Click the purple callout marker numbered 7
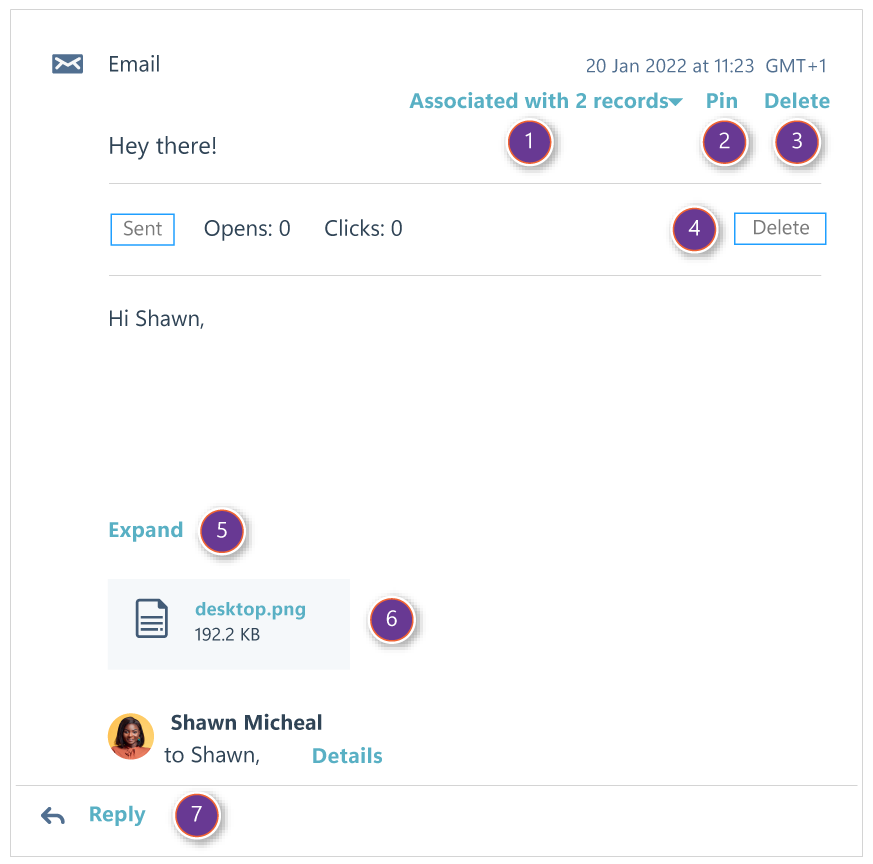Screen dimensions: 873x864 (197, 816)
